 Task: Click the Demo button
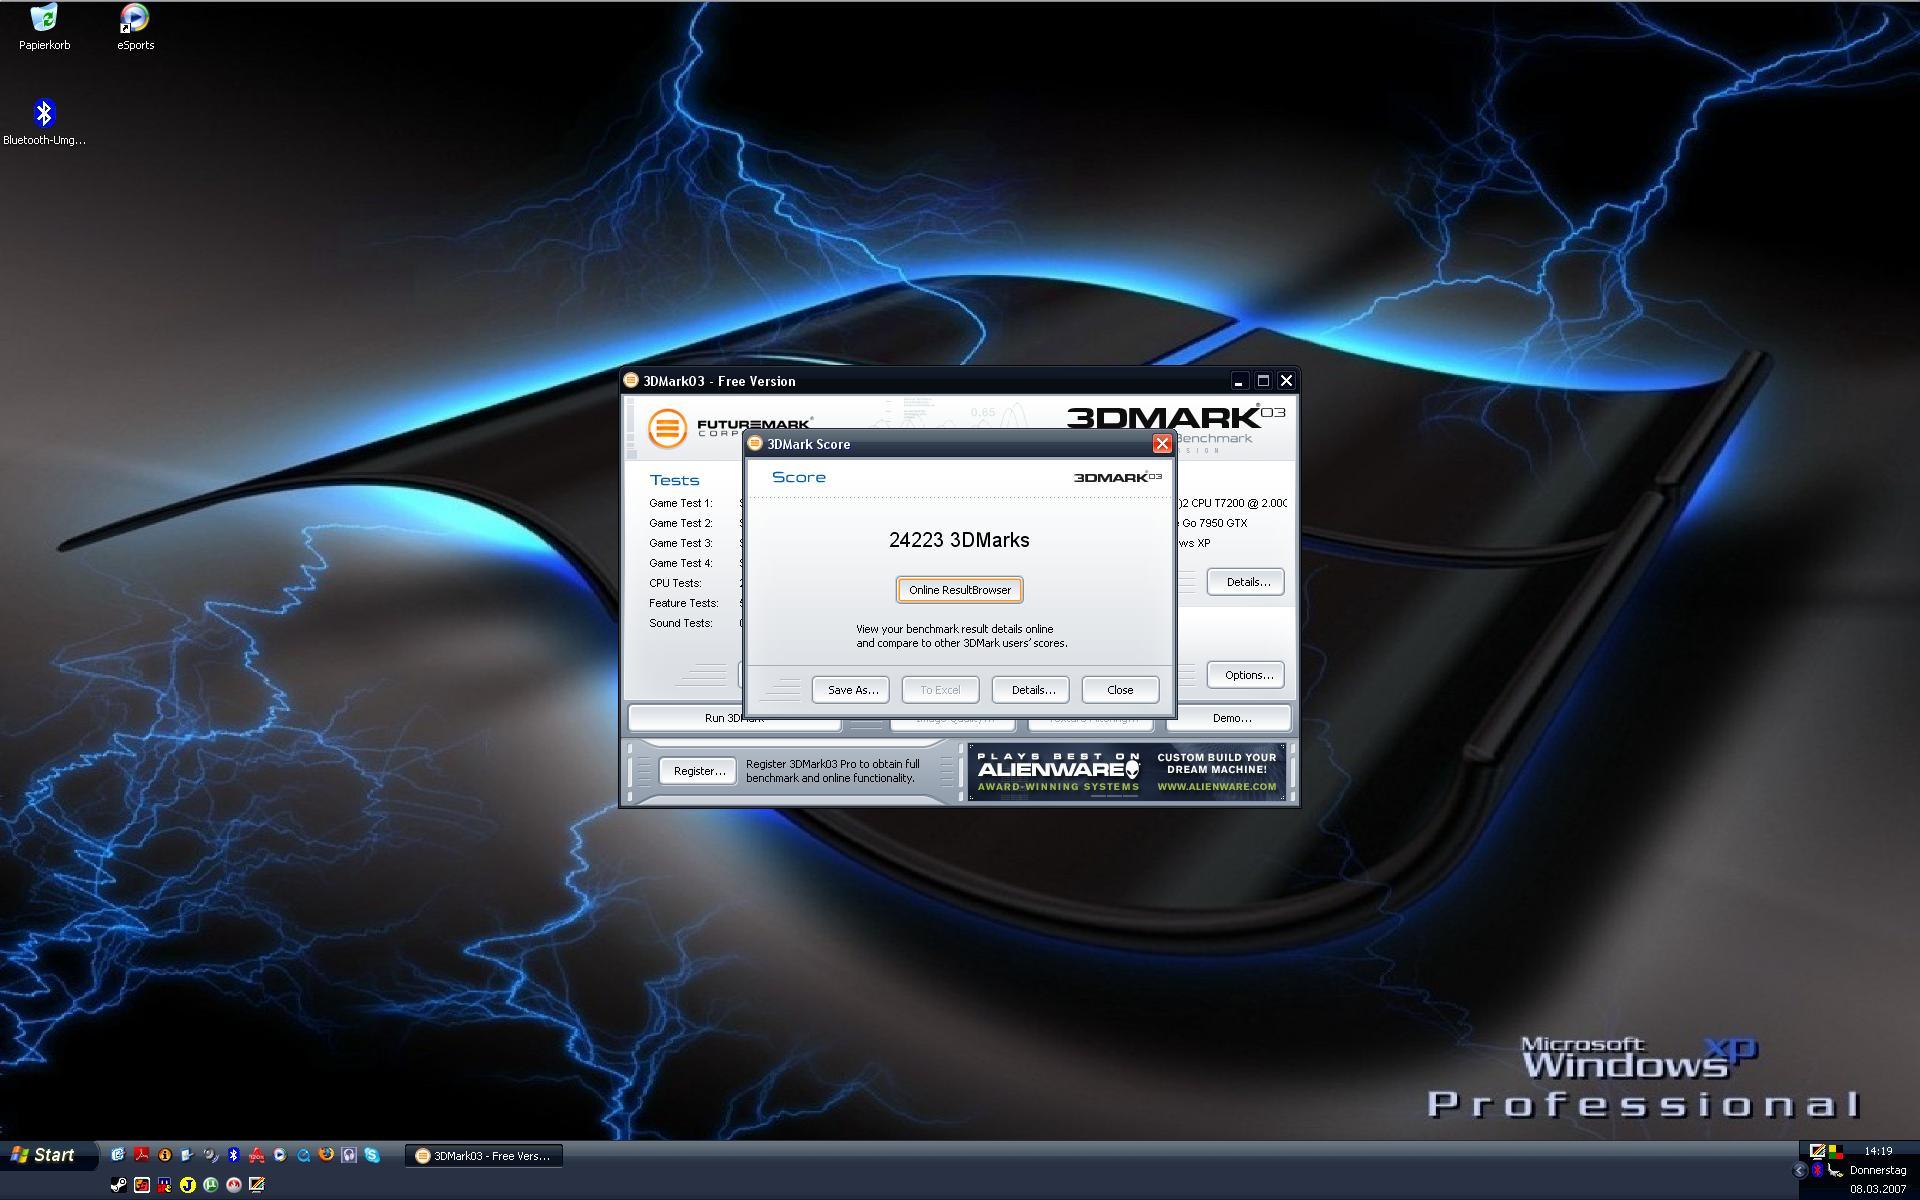1231,718
